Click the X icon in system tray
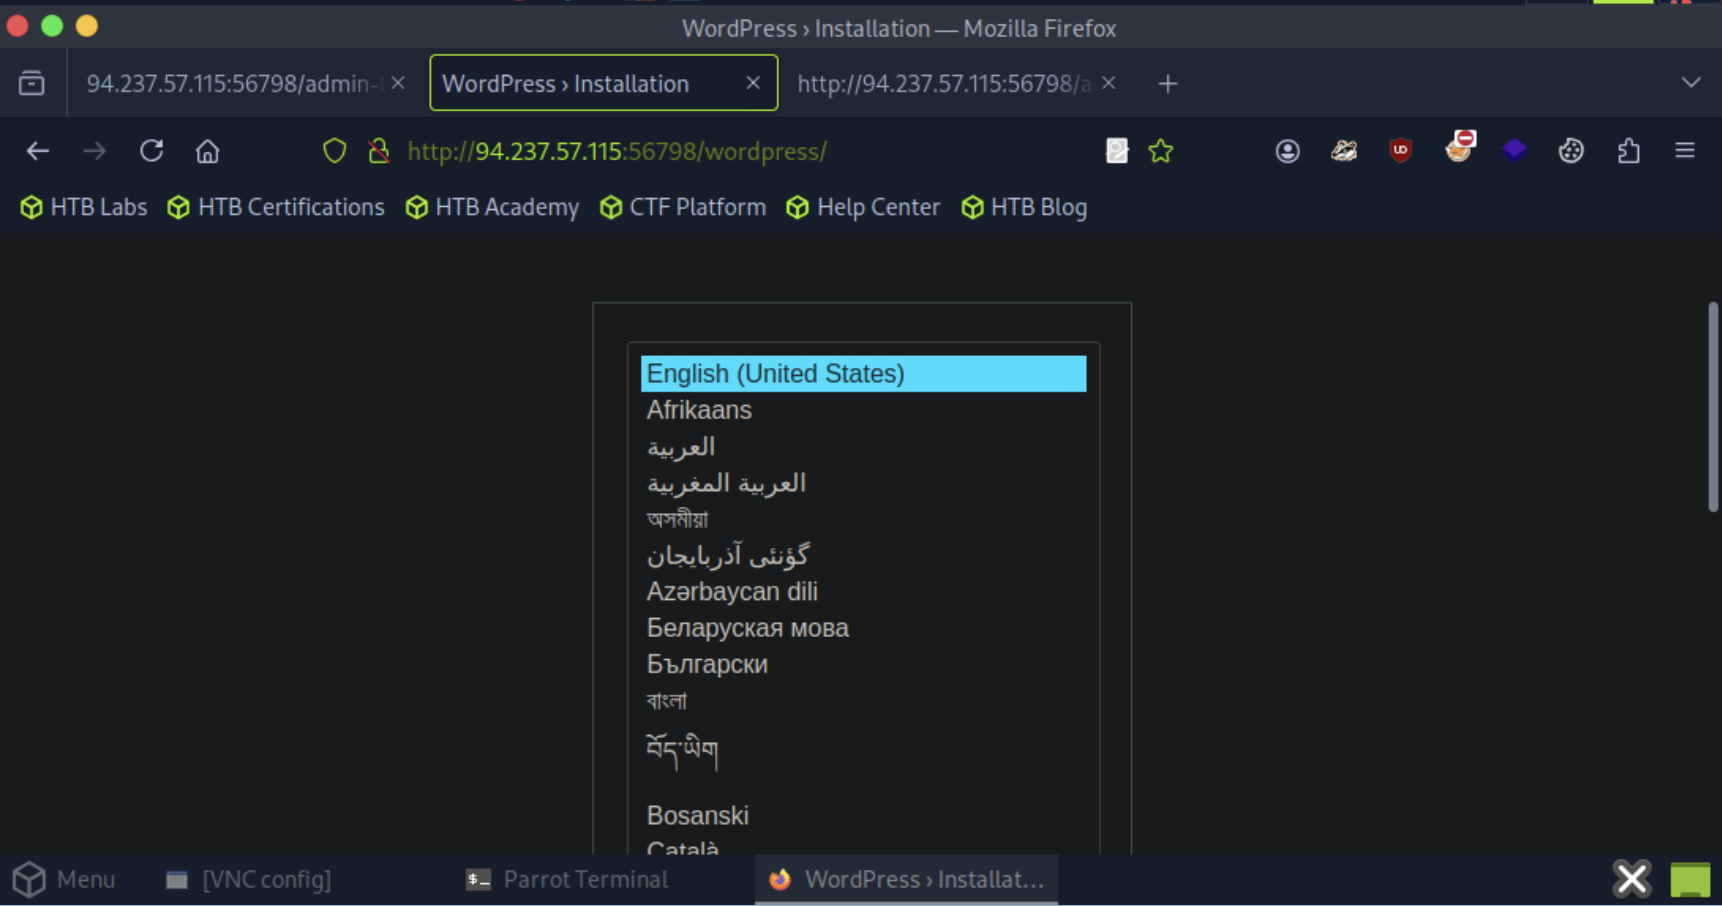This screenshot has width=1722, height=906. point(1632,880)
